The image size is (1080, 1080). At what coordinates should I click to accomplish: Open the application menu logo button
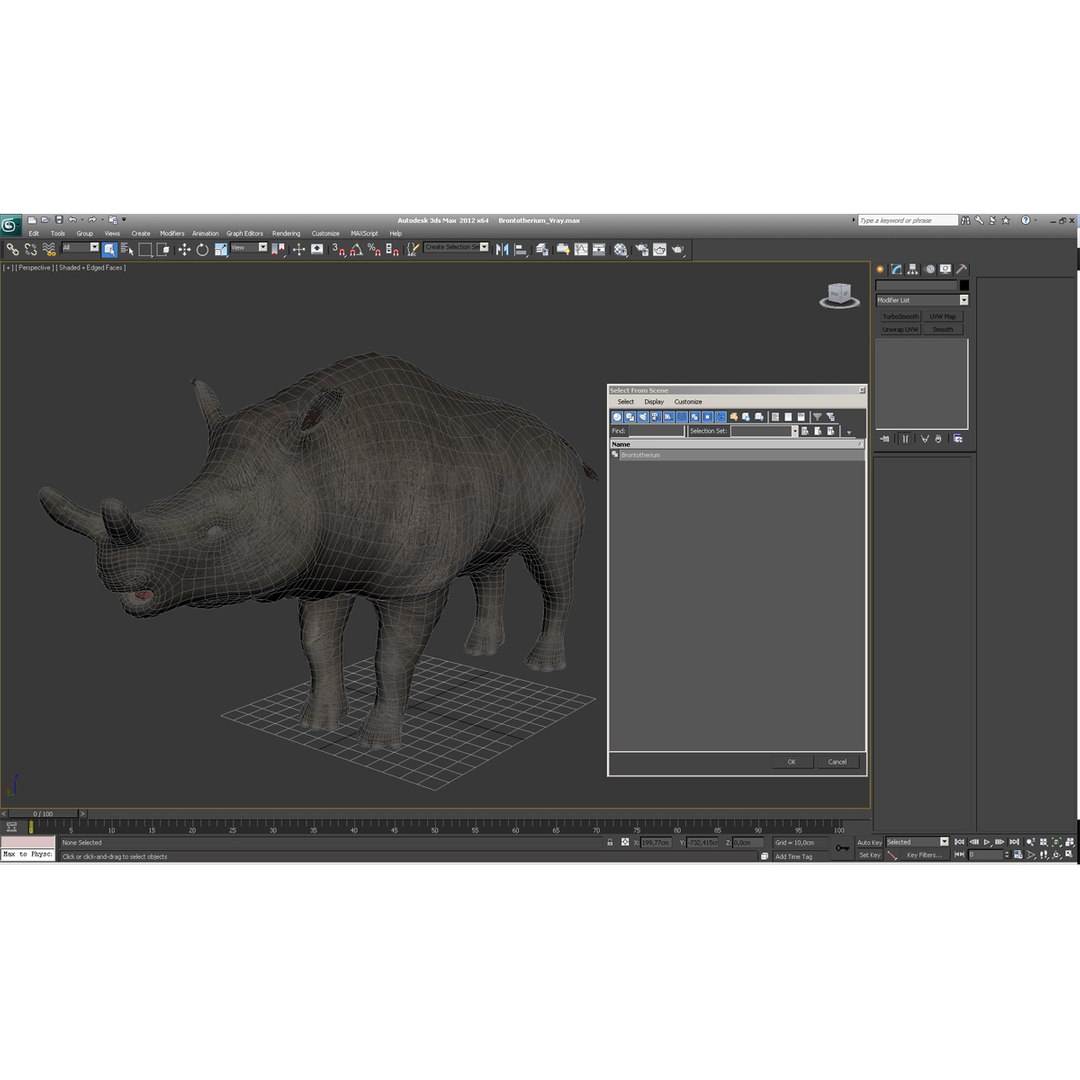click(10, 225)
